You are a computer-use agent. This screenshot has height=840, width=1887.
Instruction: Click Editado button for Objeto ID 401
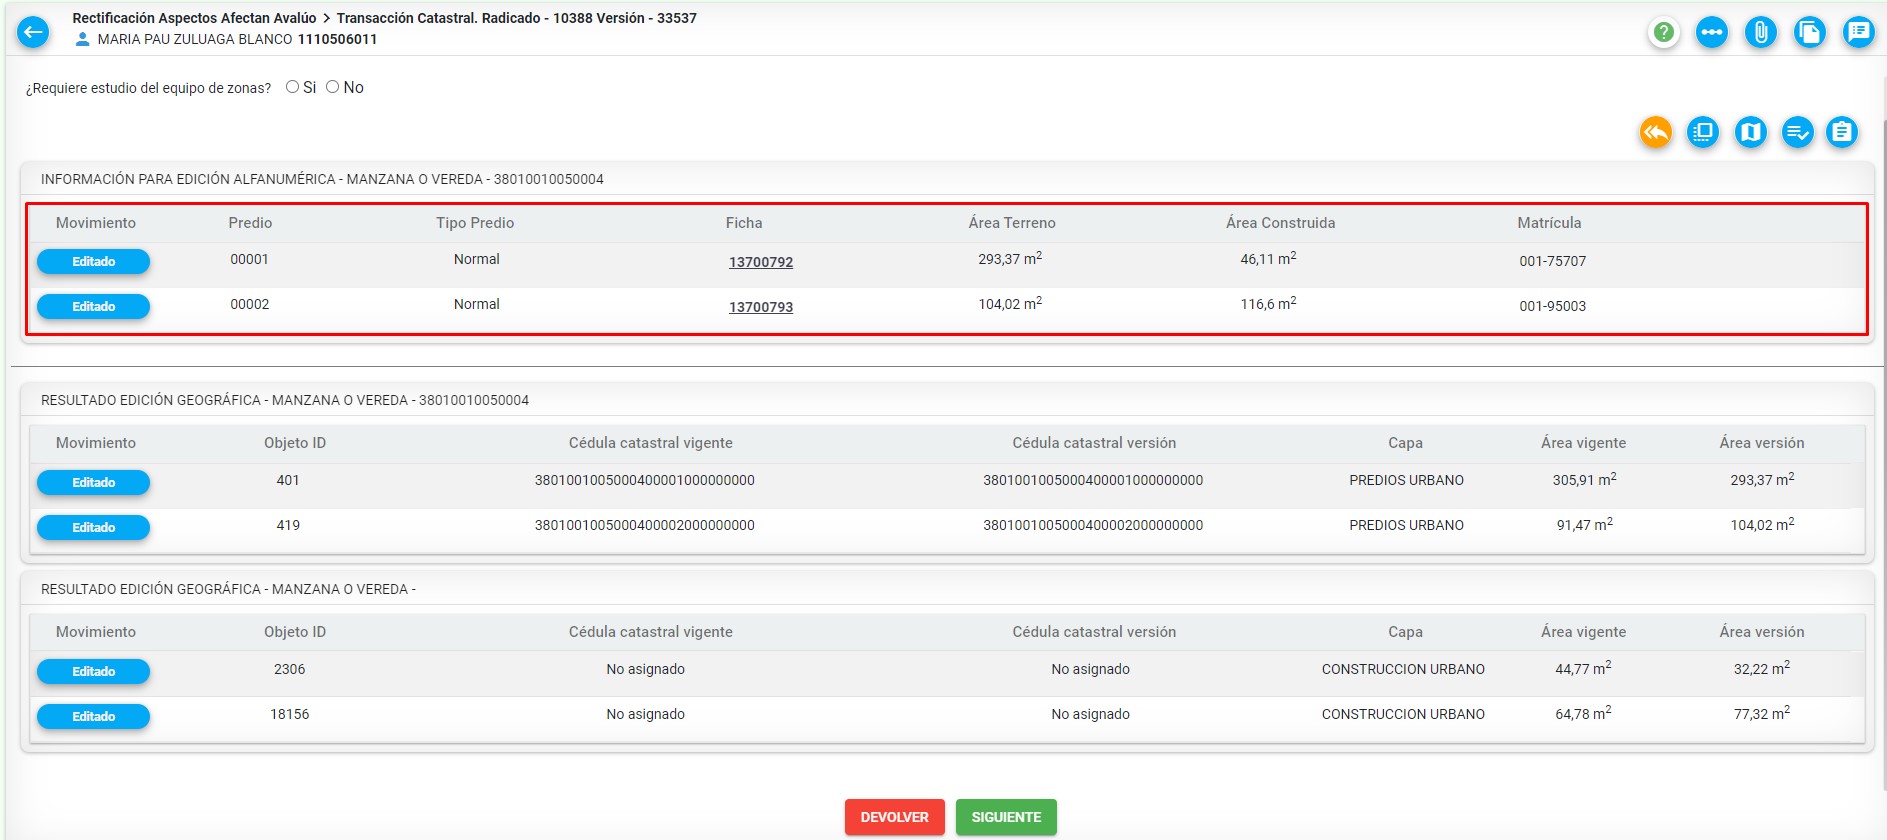click(93, 482)
